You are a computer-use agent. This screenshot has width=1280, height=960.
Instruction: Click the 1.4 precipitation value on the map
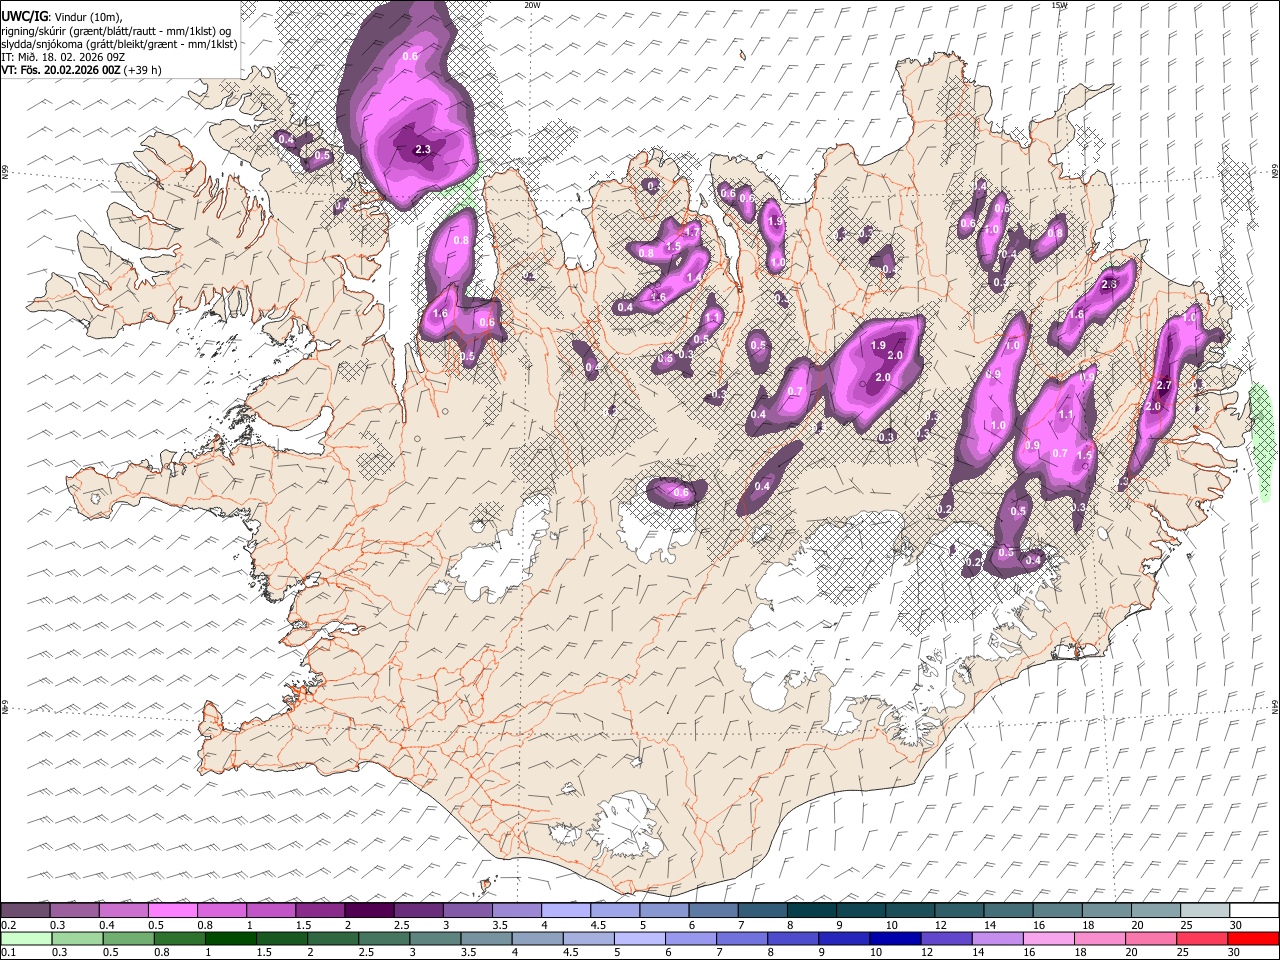tap(694, 278)
